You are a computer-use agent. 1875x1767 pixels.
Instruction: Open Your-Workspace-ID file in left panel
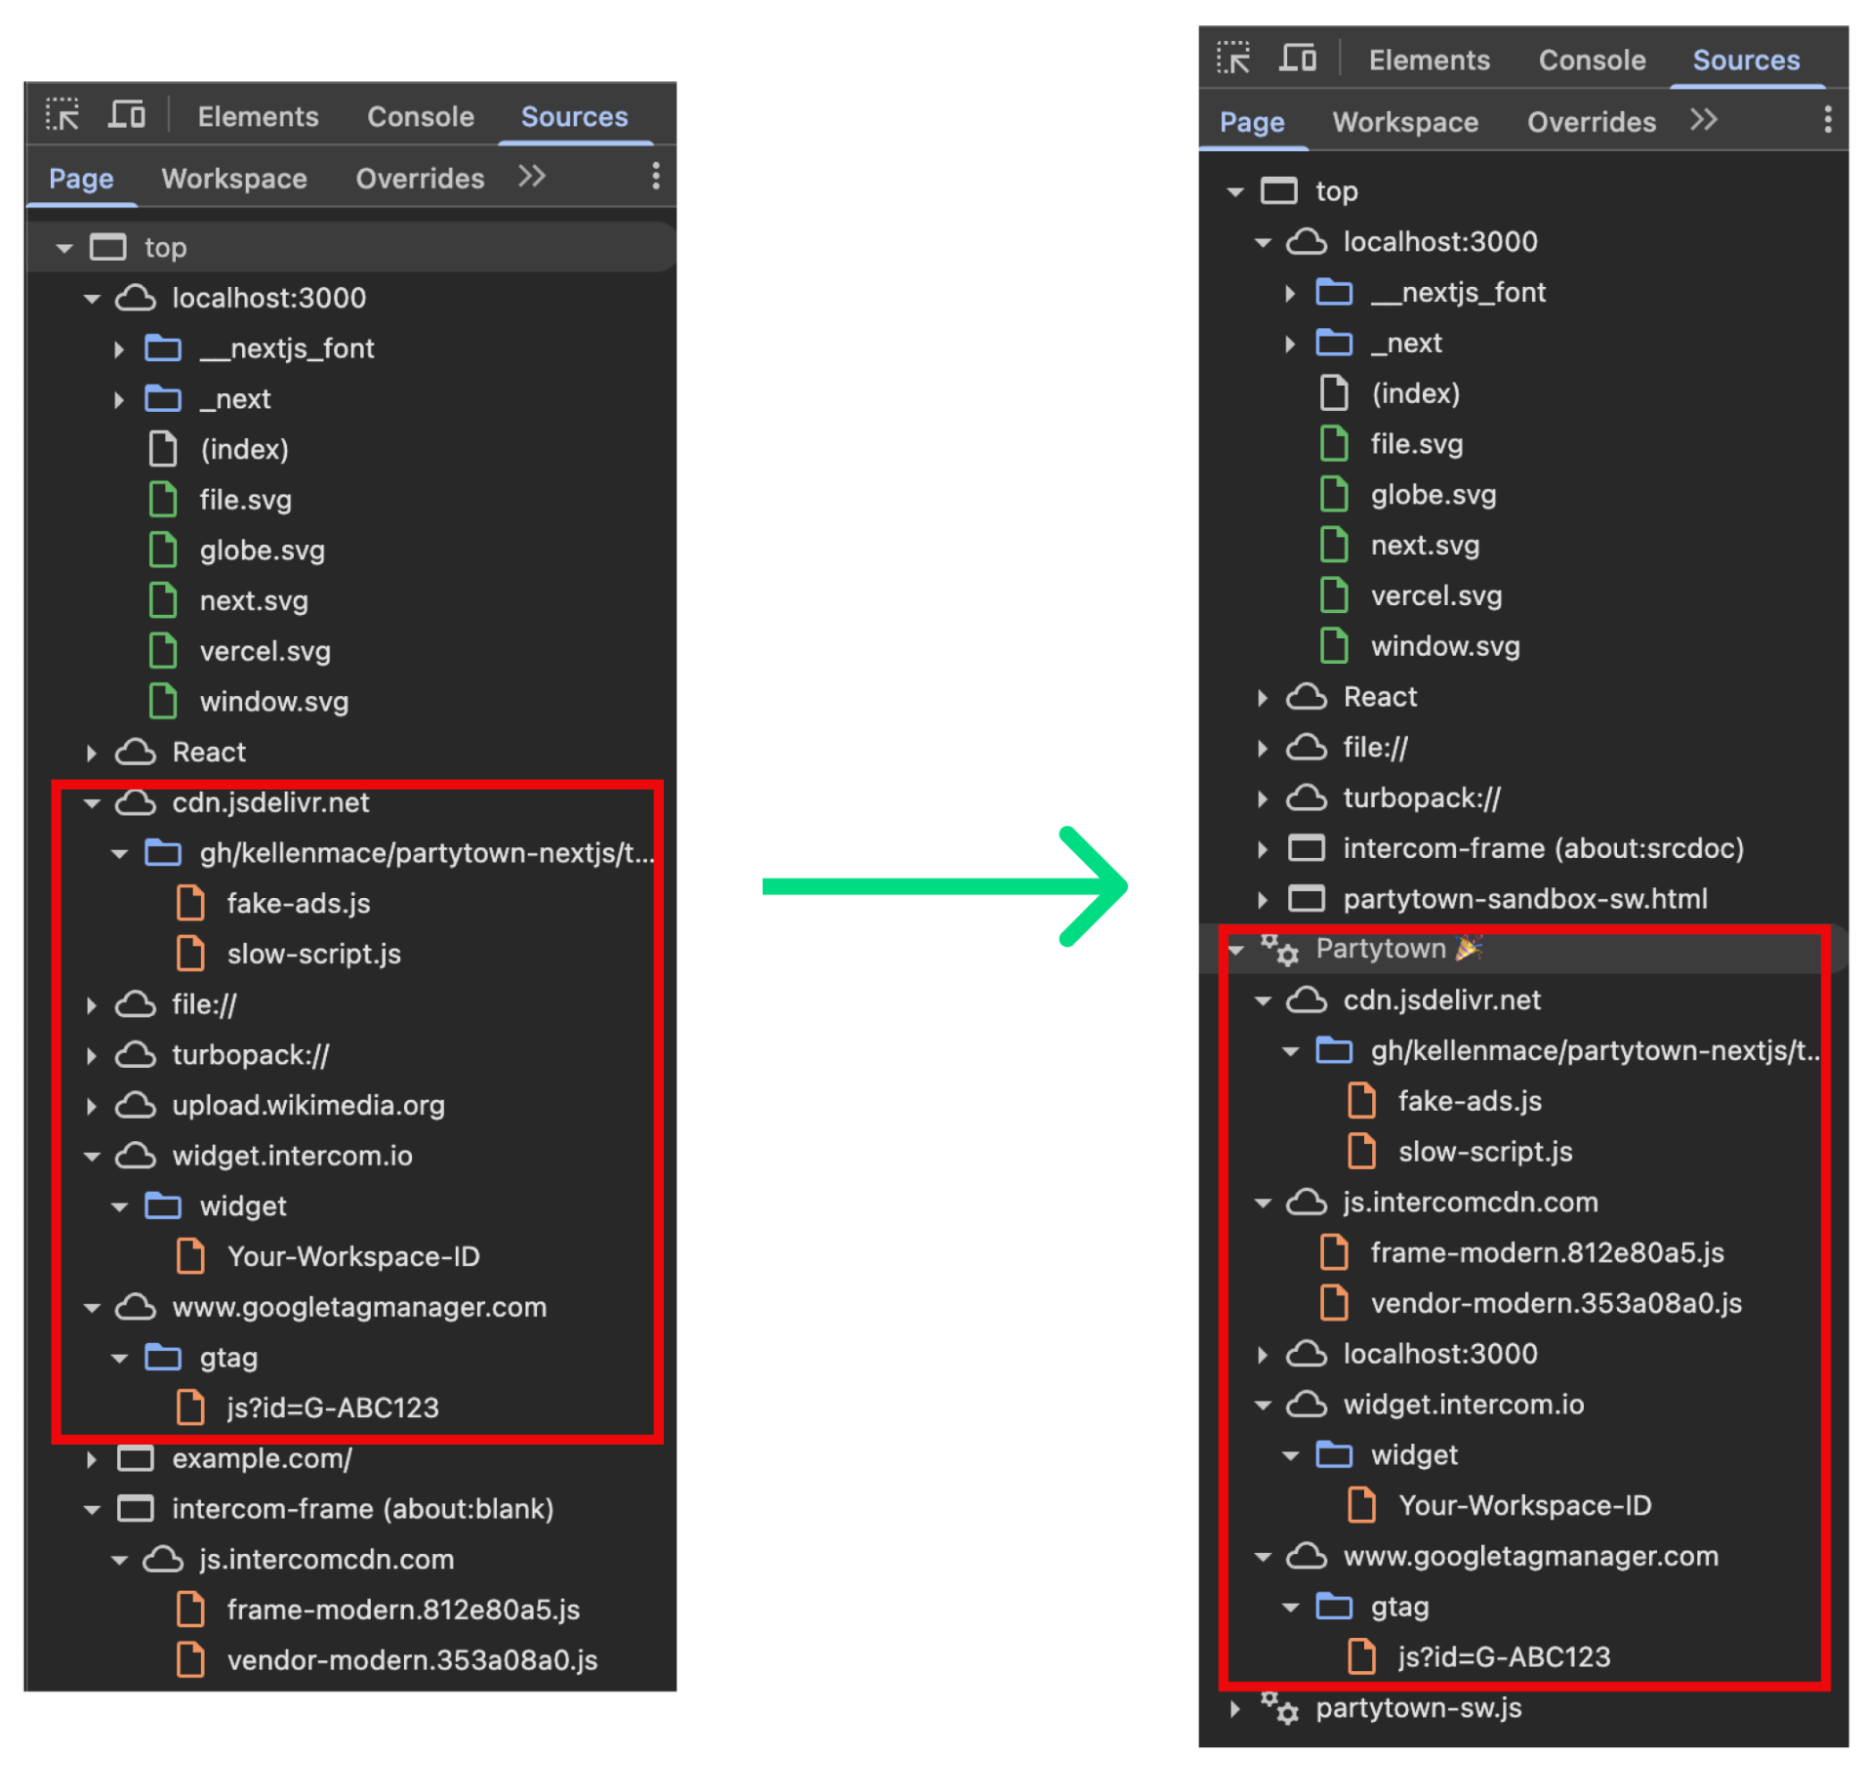tap(353, 1256)
